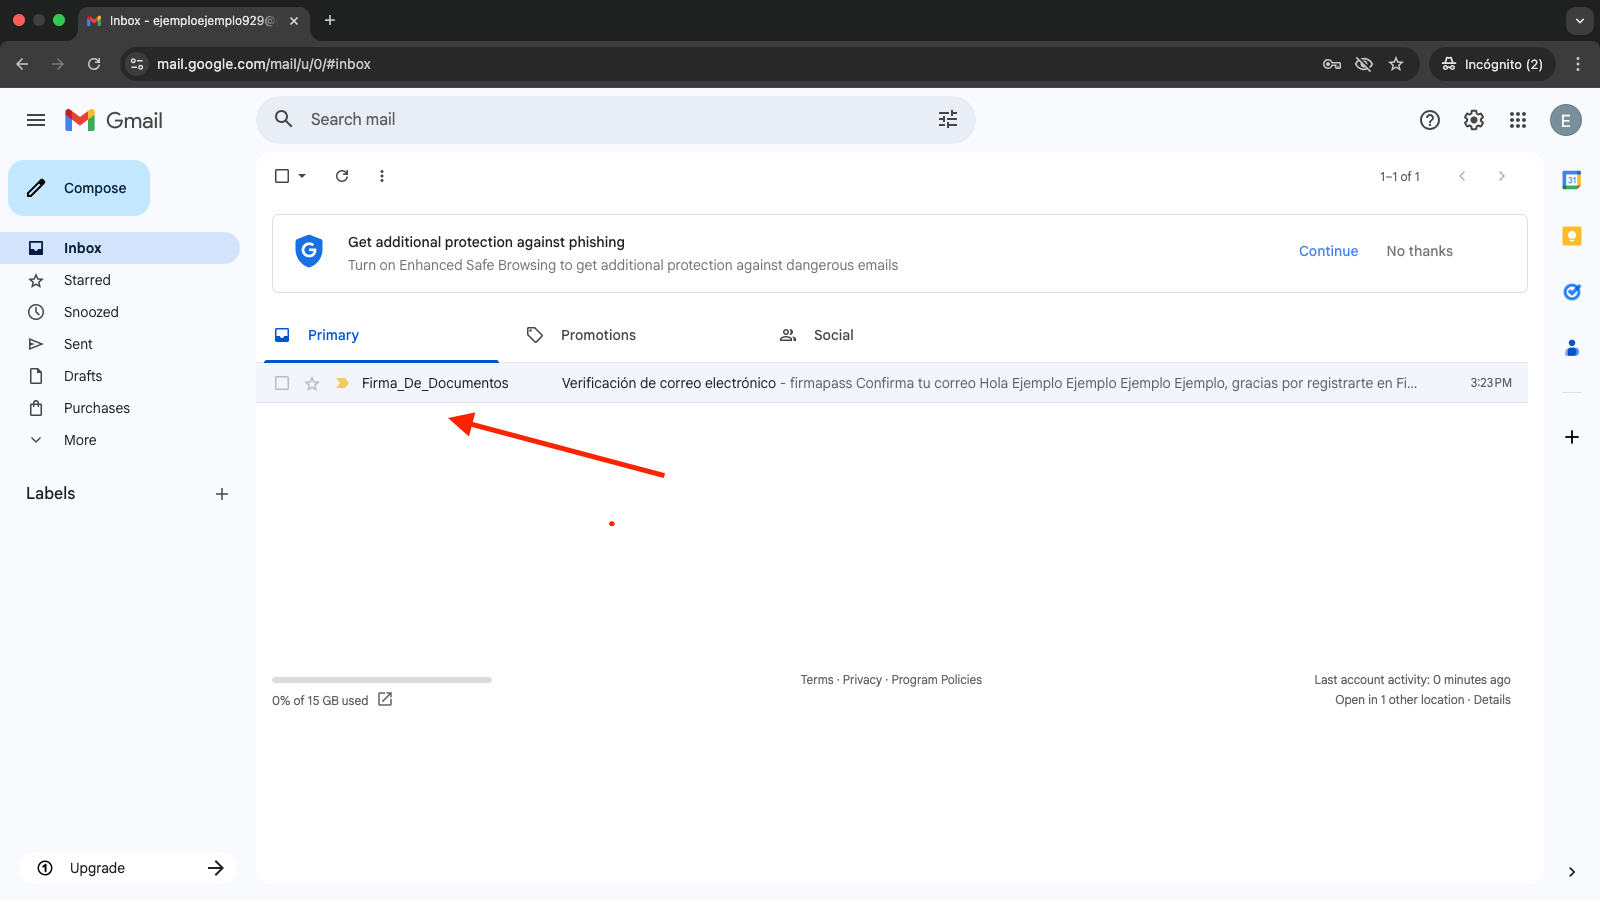Click the Incógnito (2) profile chip
Image resolution: width=1600 pixels, height=900 pixels.
(x=1492, y=64)
